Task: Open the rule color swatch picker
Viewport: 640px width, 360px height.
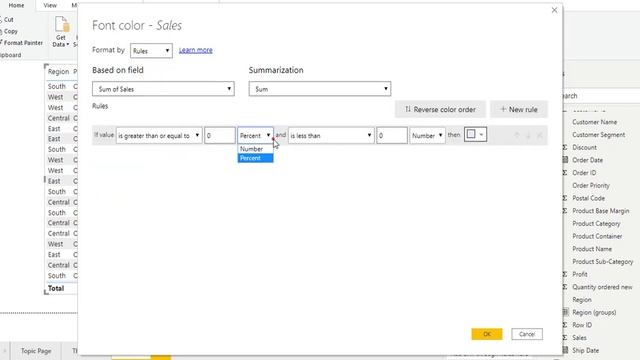Action: pyautogui.click(x=476, y=135)
